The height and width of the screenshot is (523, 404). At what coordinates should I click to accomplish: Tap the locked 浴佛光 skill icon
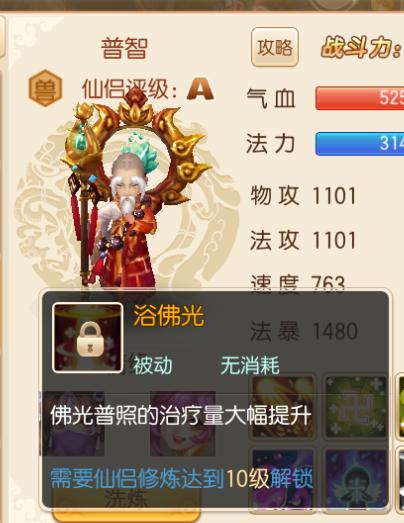[x=88, y=337]
